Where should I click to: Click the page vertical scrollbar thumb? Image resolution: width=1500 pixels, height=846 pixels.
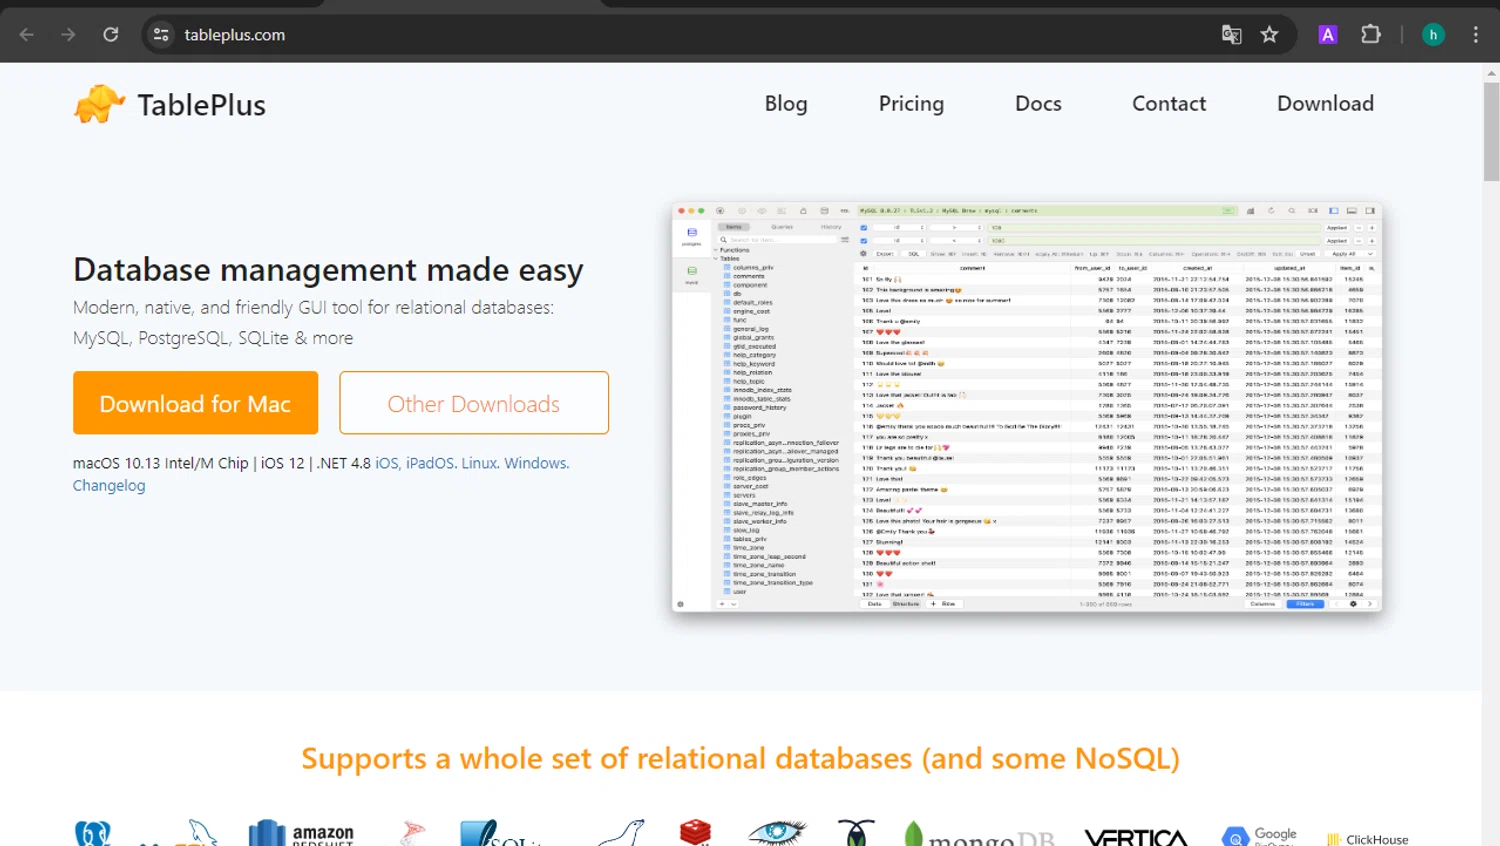click(x=1491, y=131)
